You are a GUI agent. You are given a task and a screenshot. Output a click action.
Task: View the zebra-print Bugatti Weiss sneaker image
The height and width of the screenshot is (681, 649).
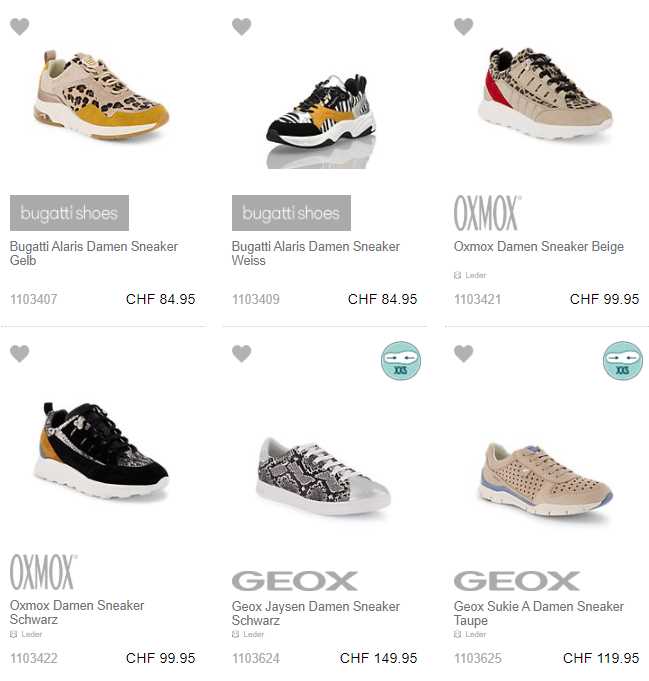pyautogui.click(x=321, y=117)
